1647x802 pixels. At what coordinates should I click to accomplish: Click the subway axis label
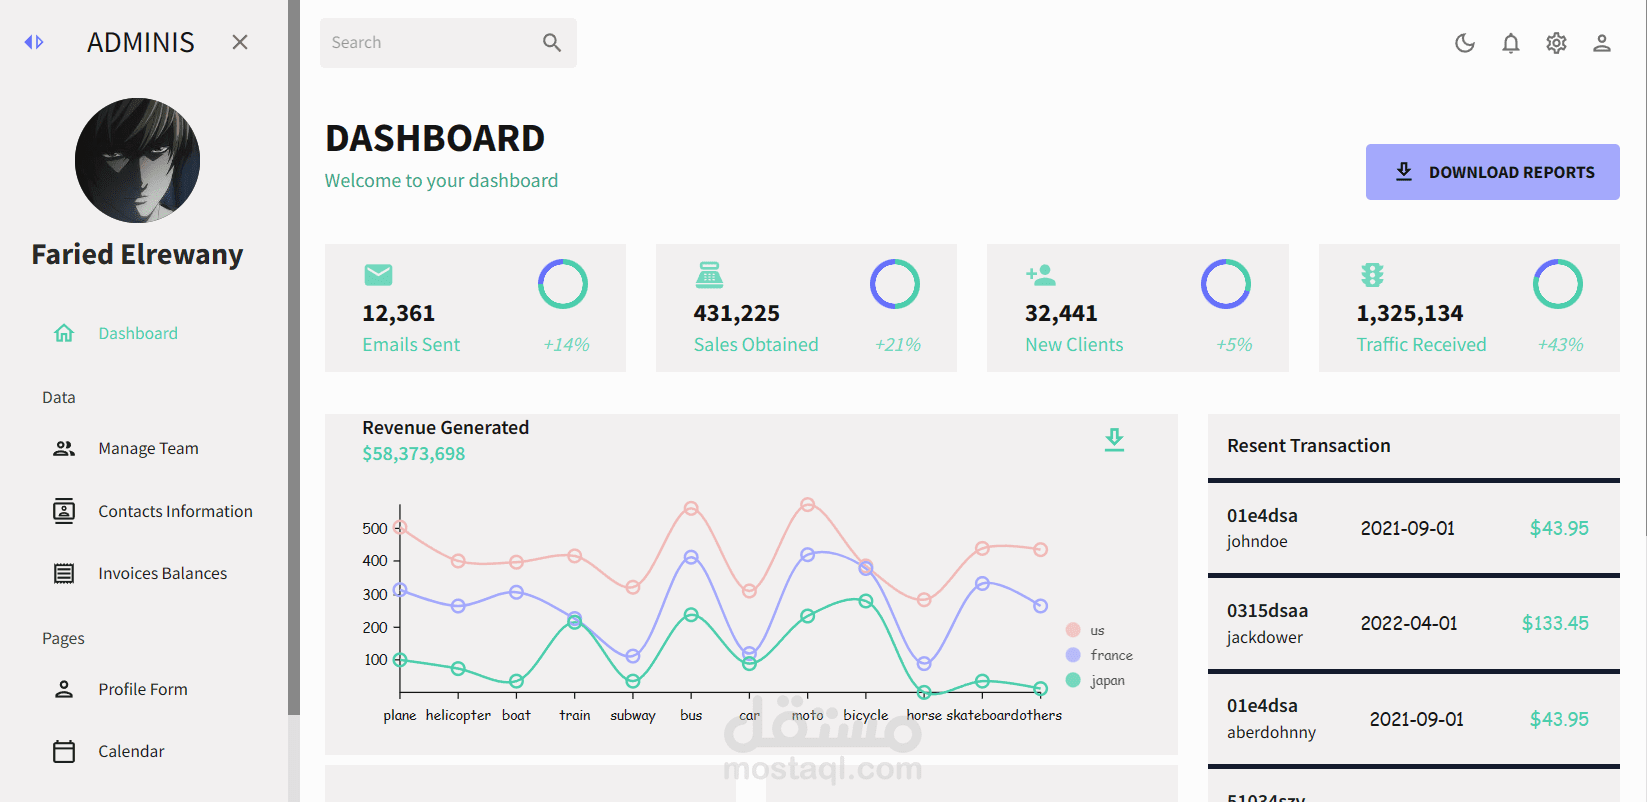633,715
